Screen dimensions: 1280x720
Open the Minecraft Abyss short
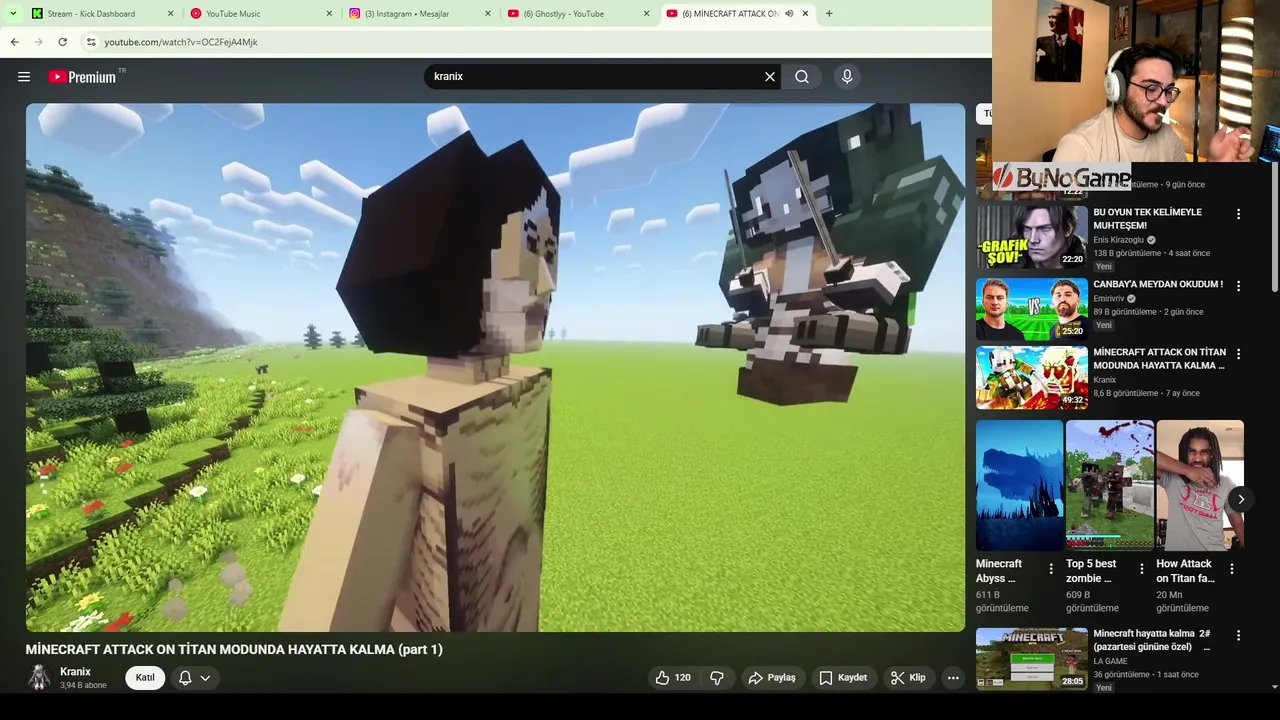pos(1019,485)
